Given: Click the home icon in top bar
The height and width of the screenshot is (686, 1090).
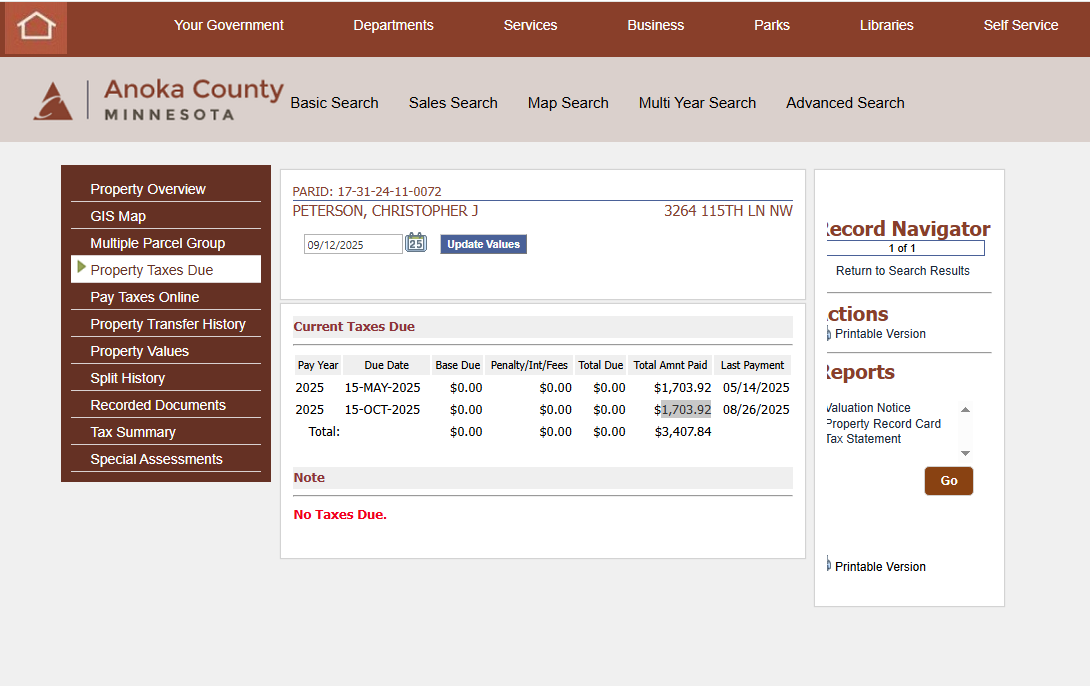Looking at the screenshot, I should (x=36, y=27).
